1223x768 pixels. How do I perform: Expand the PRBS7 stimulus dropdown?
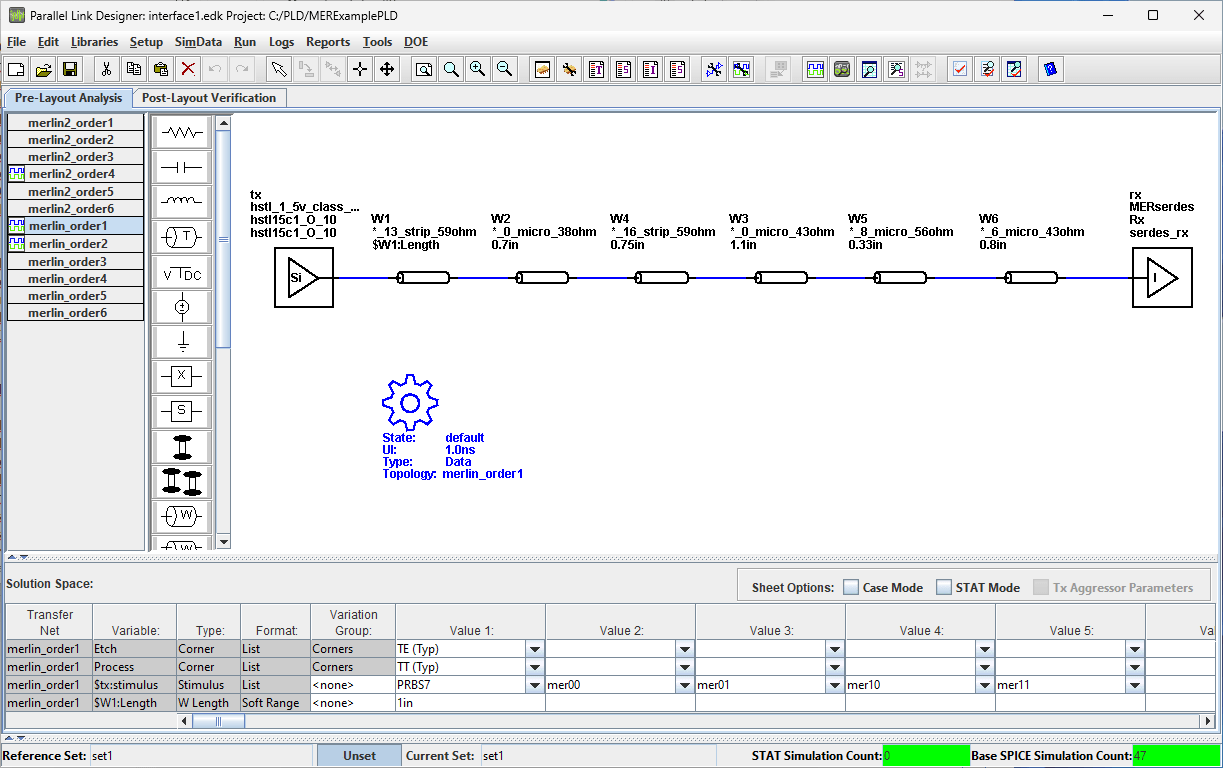pyautogui.click(x=535, y=685)
